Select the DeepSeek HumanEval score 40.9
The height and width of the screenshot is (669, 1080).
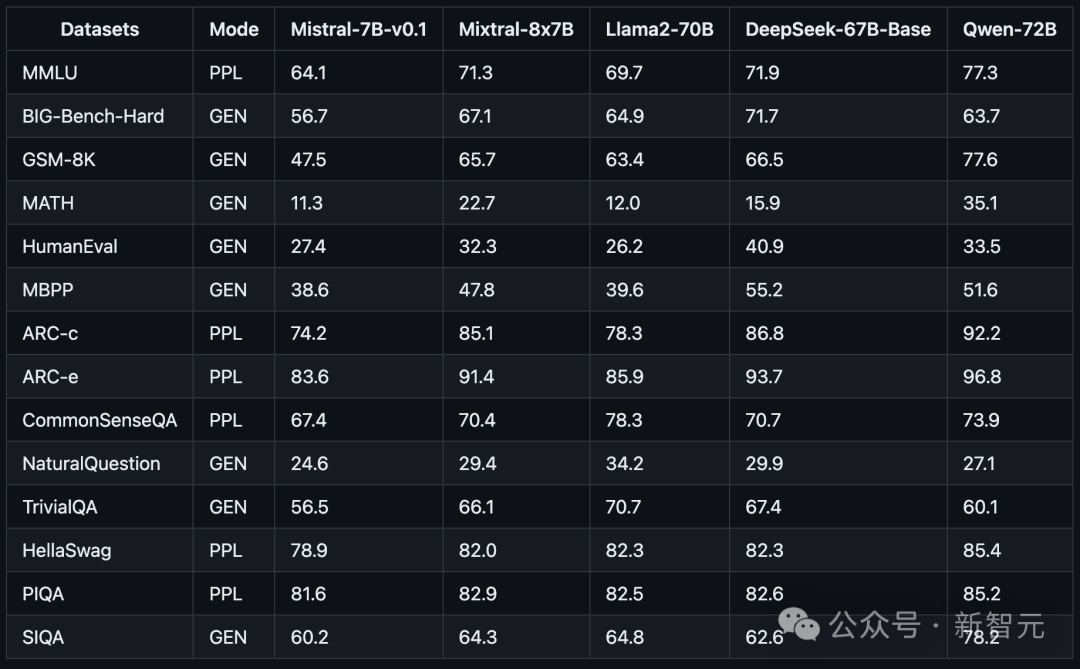coord(765,247)
